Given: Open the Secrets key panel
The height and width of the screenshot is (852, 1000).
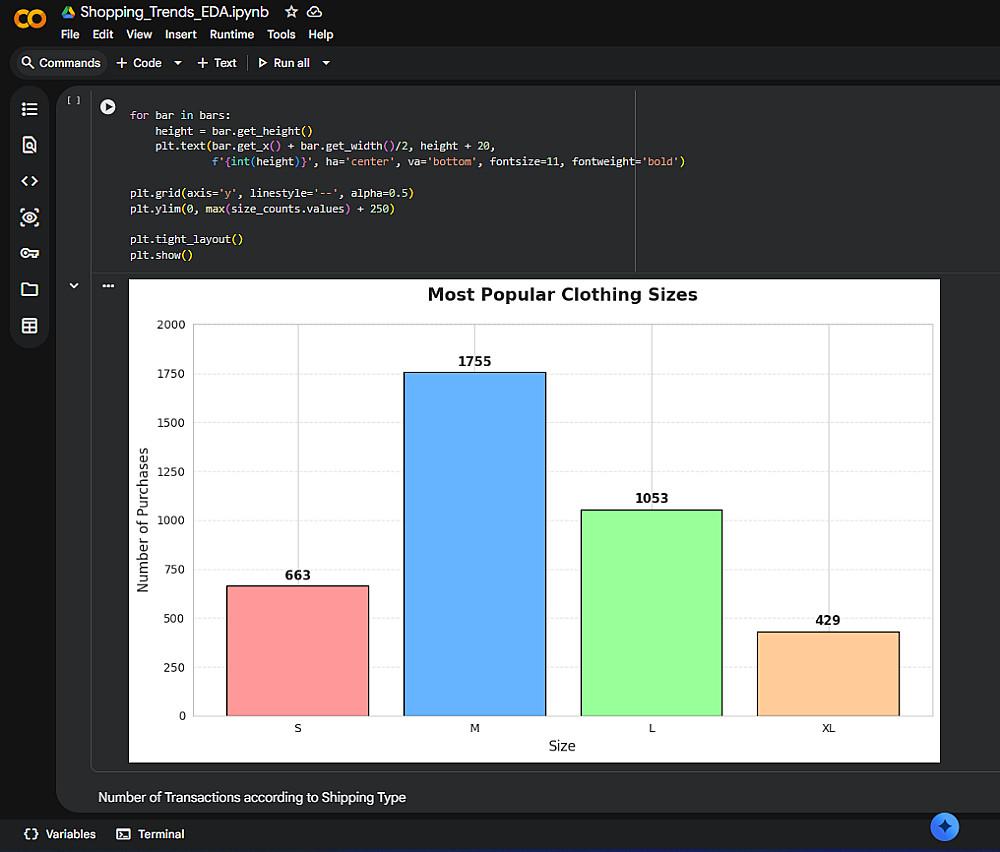Looking at the screenshot, I should click(x=29, y=253).
